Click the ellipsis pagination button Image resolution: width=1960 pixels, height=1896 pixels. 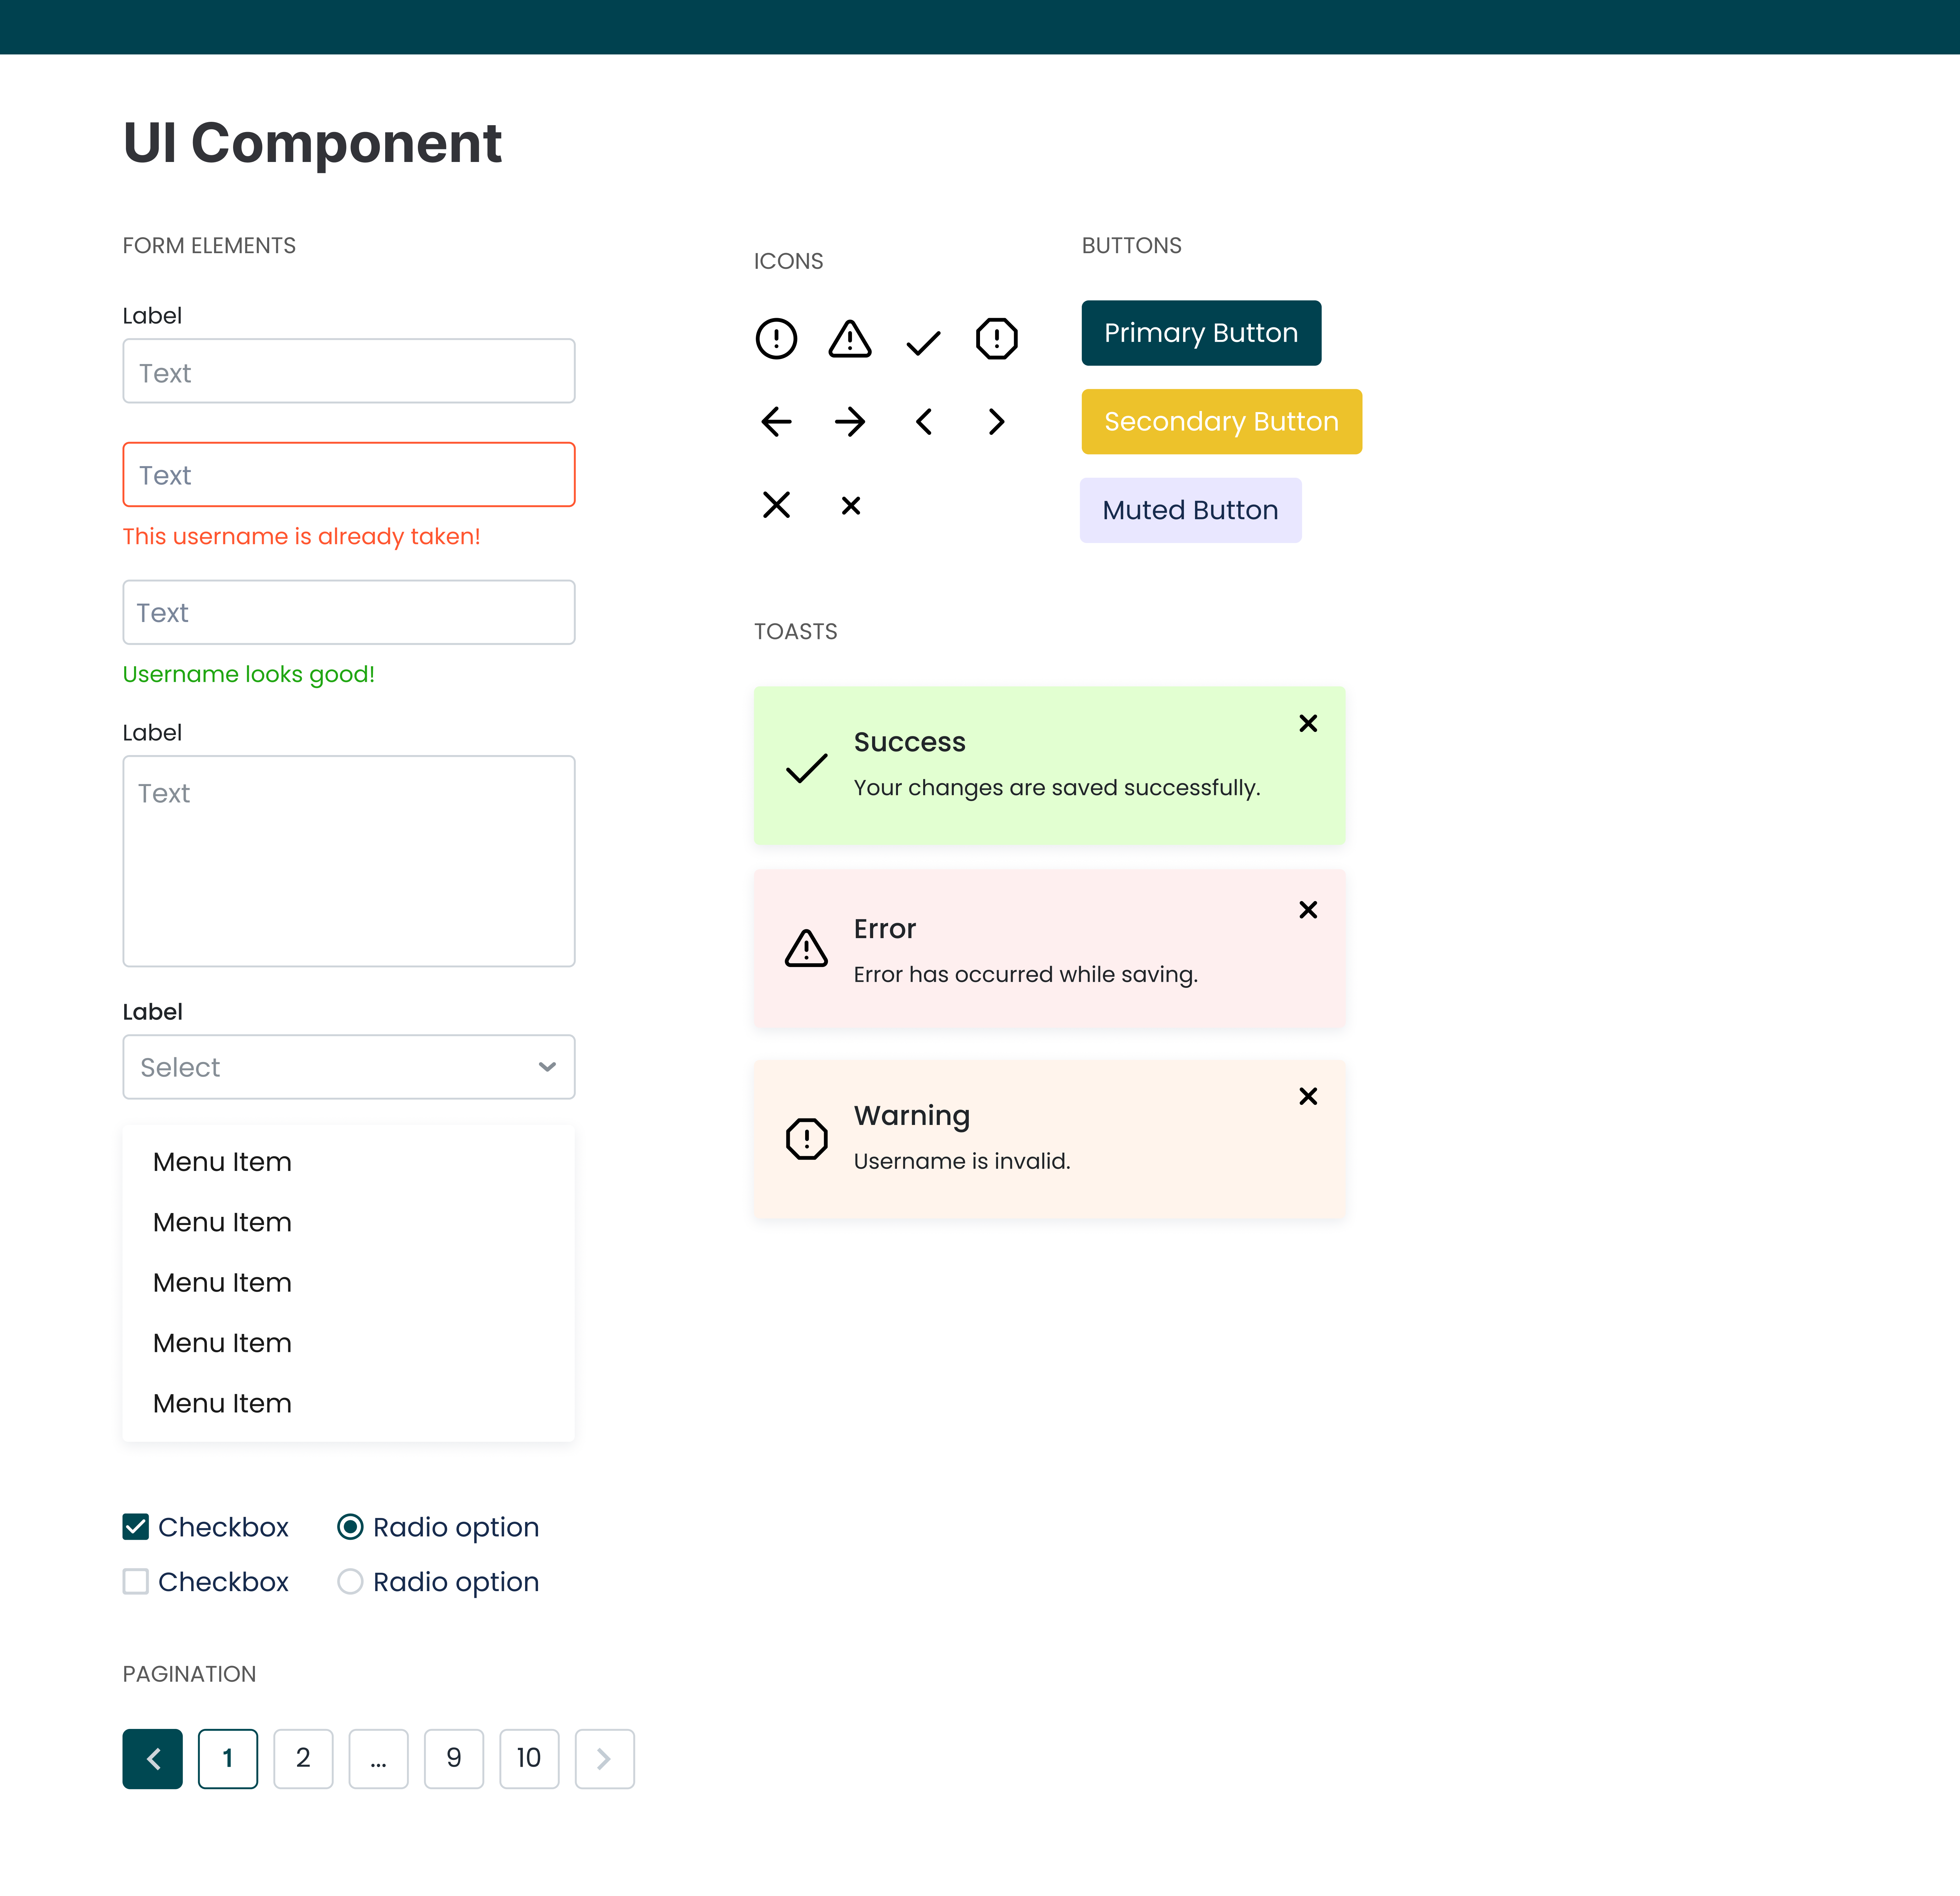379,1759
